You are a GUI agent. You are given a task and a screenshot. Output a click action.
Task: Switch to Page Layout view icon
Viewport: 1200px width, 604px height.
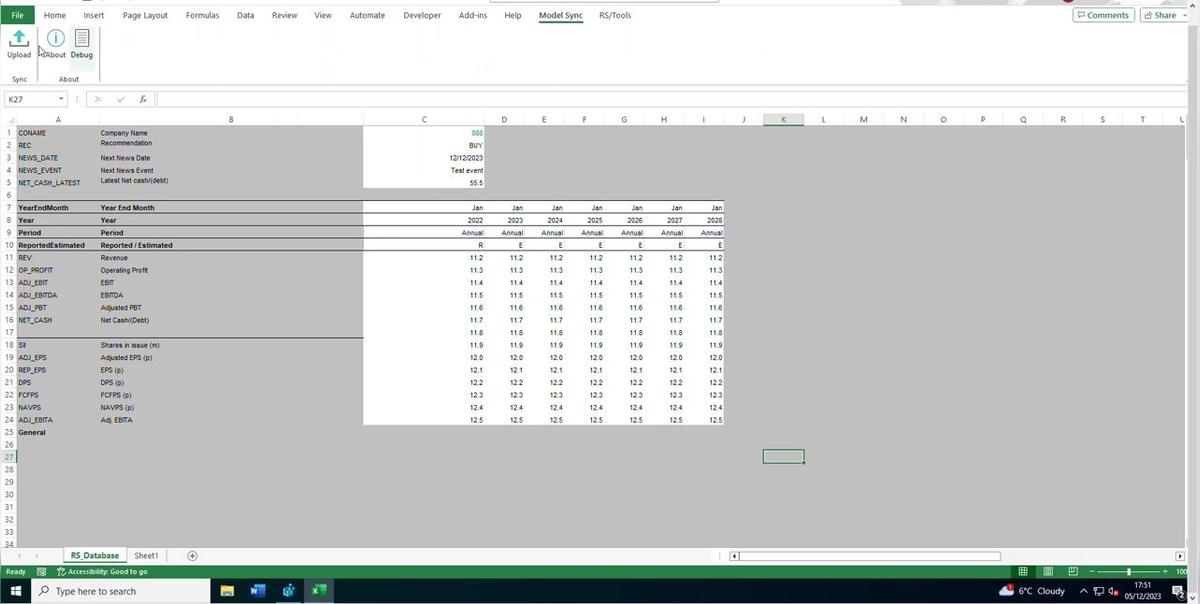coord(1048,571)
